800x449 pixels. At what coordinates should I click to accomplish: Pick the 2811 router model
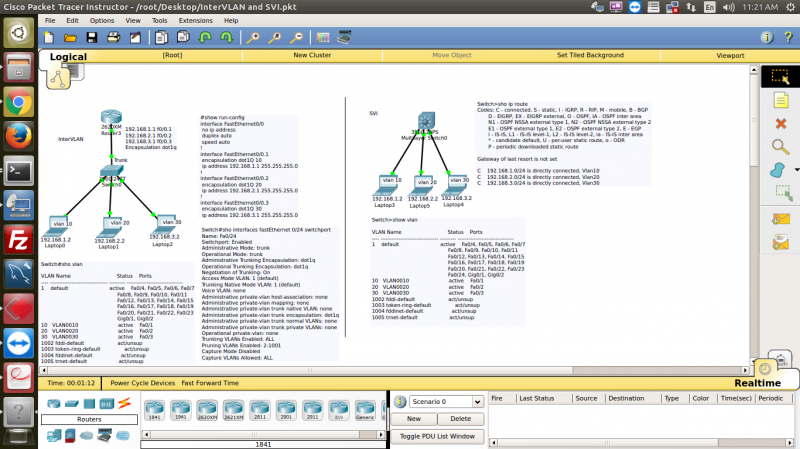click(260, 410)
